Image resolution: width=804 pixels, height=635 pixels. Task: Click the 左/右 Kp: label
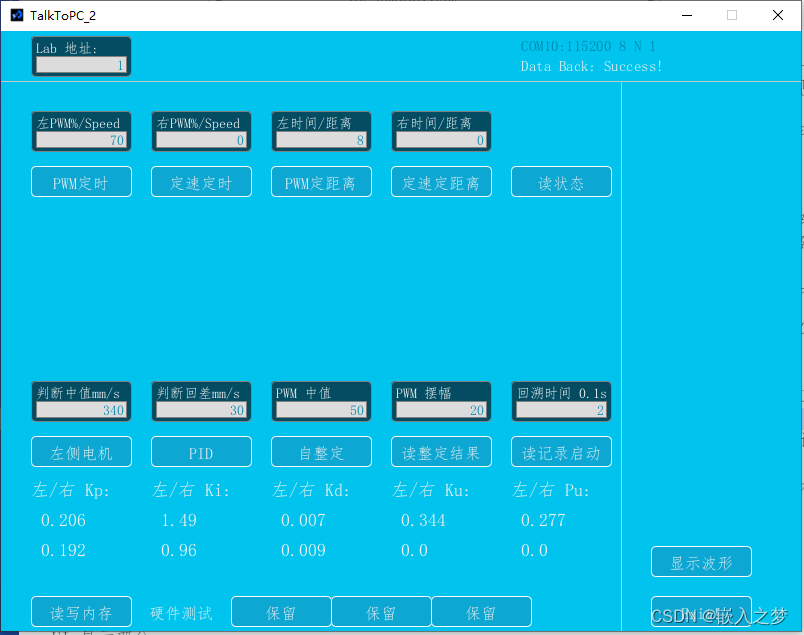(71, 490)
